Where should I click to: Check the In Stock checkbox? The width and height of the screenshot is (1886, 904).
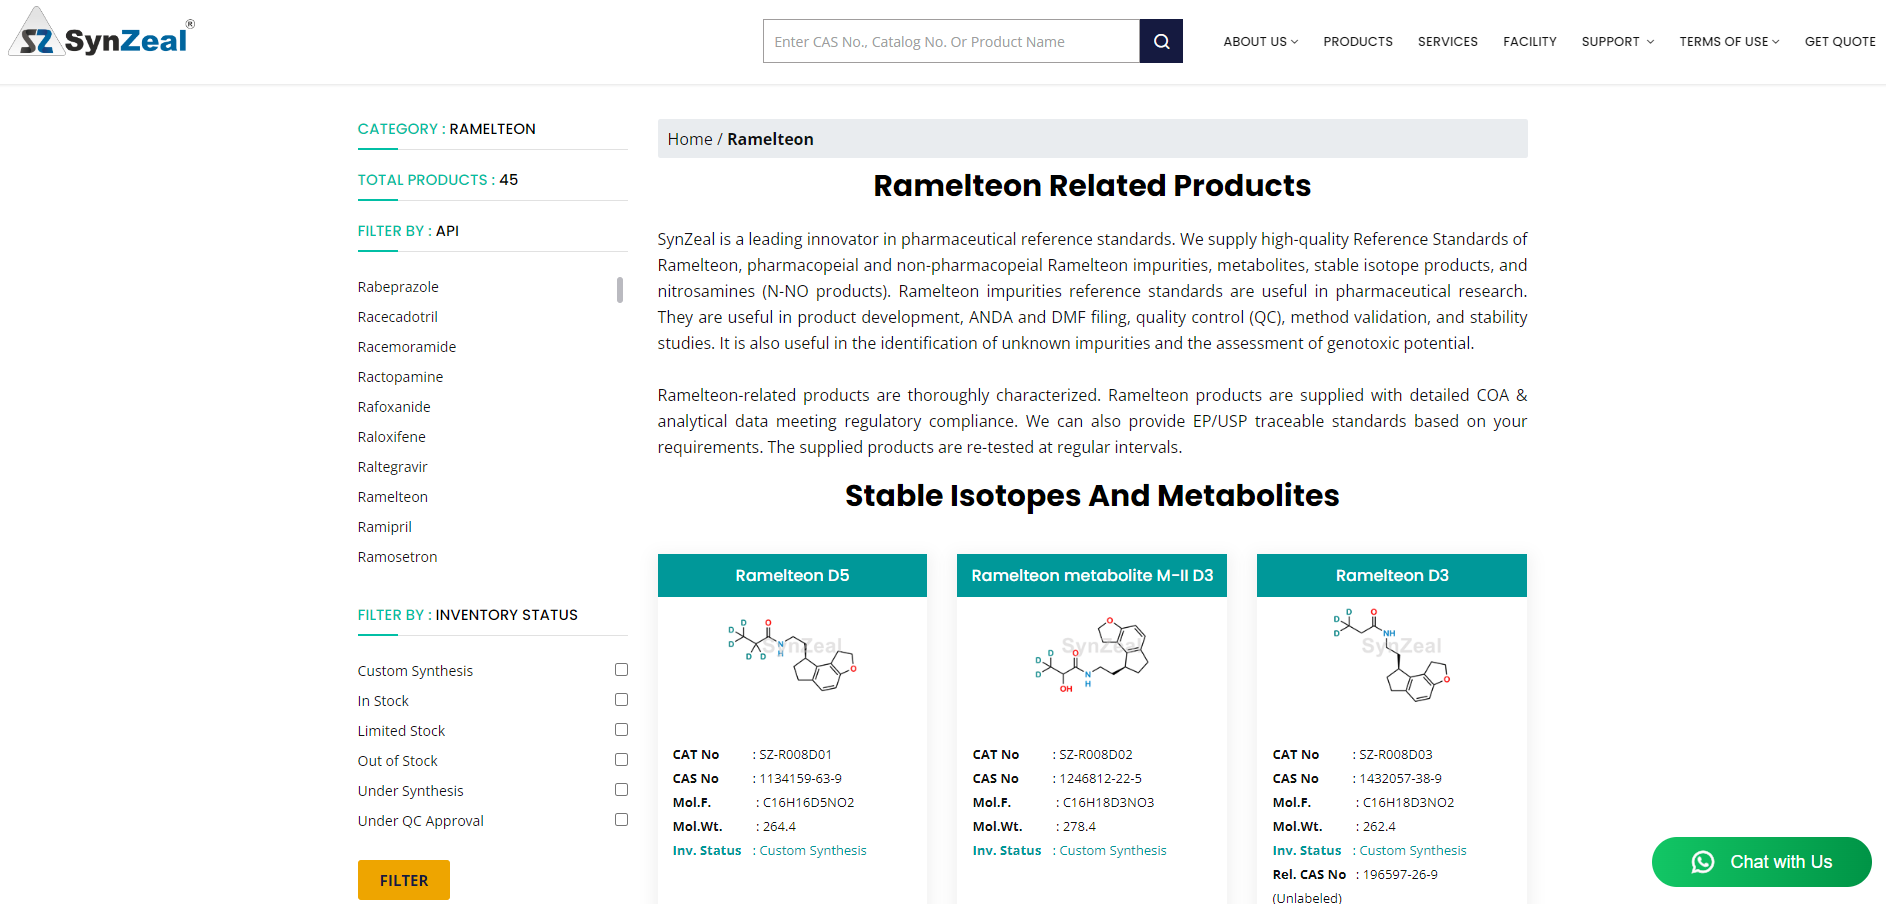621,700
